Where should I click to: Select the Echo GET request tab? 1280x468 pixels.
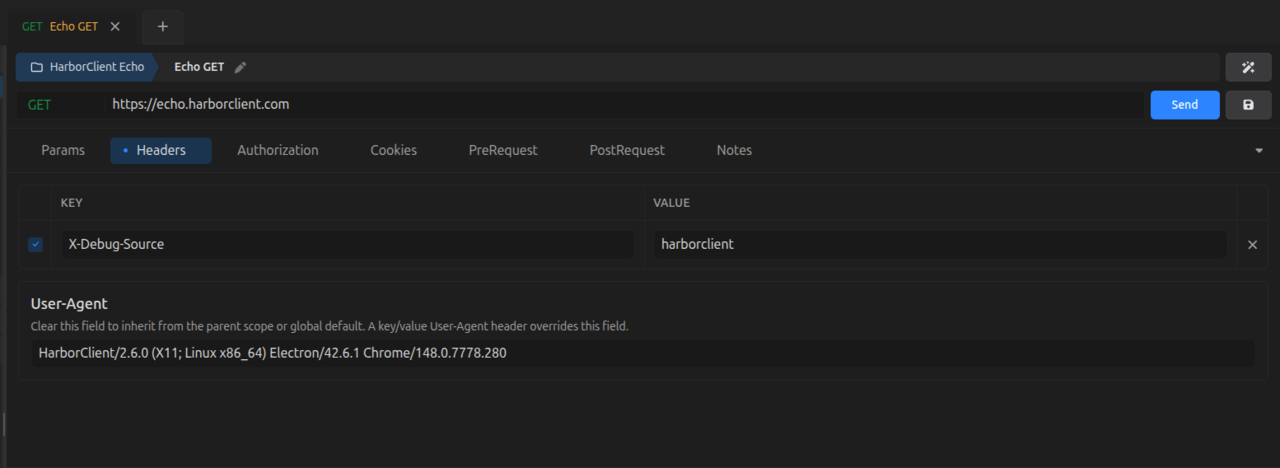click(72, 27)
